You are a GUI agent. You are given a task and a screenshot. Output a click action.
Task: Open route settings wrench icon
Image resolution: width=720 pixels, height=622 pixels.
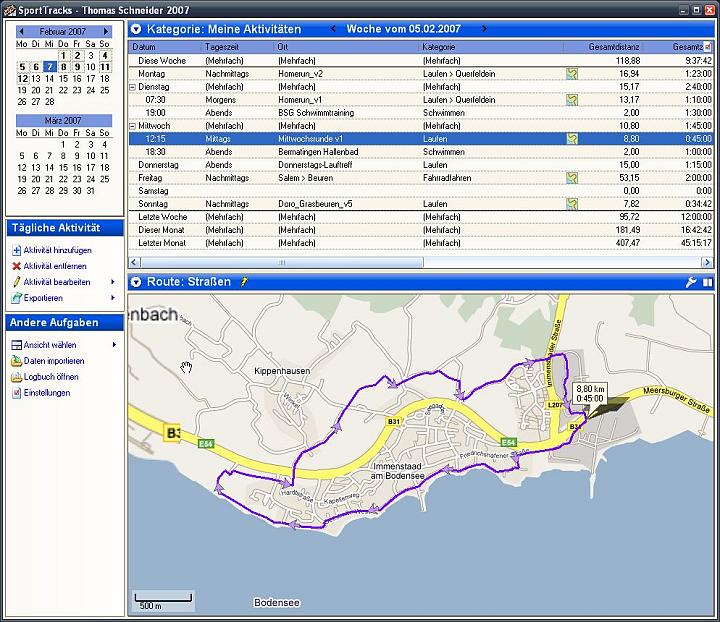coord(691,282)
